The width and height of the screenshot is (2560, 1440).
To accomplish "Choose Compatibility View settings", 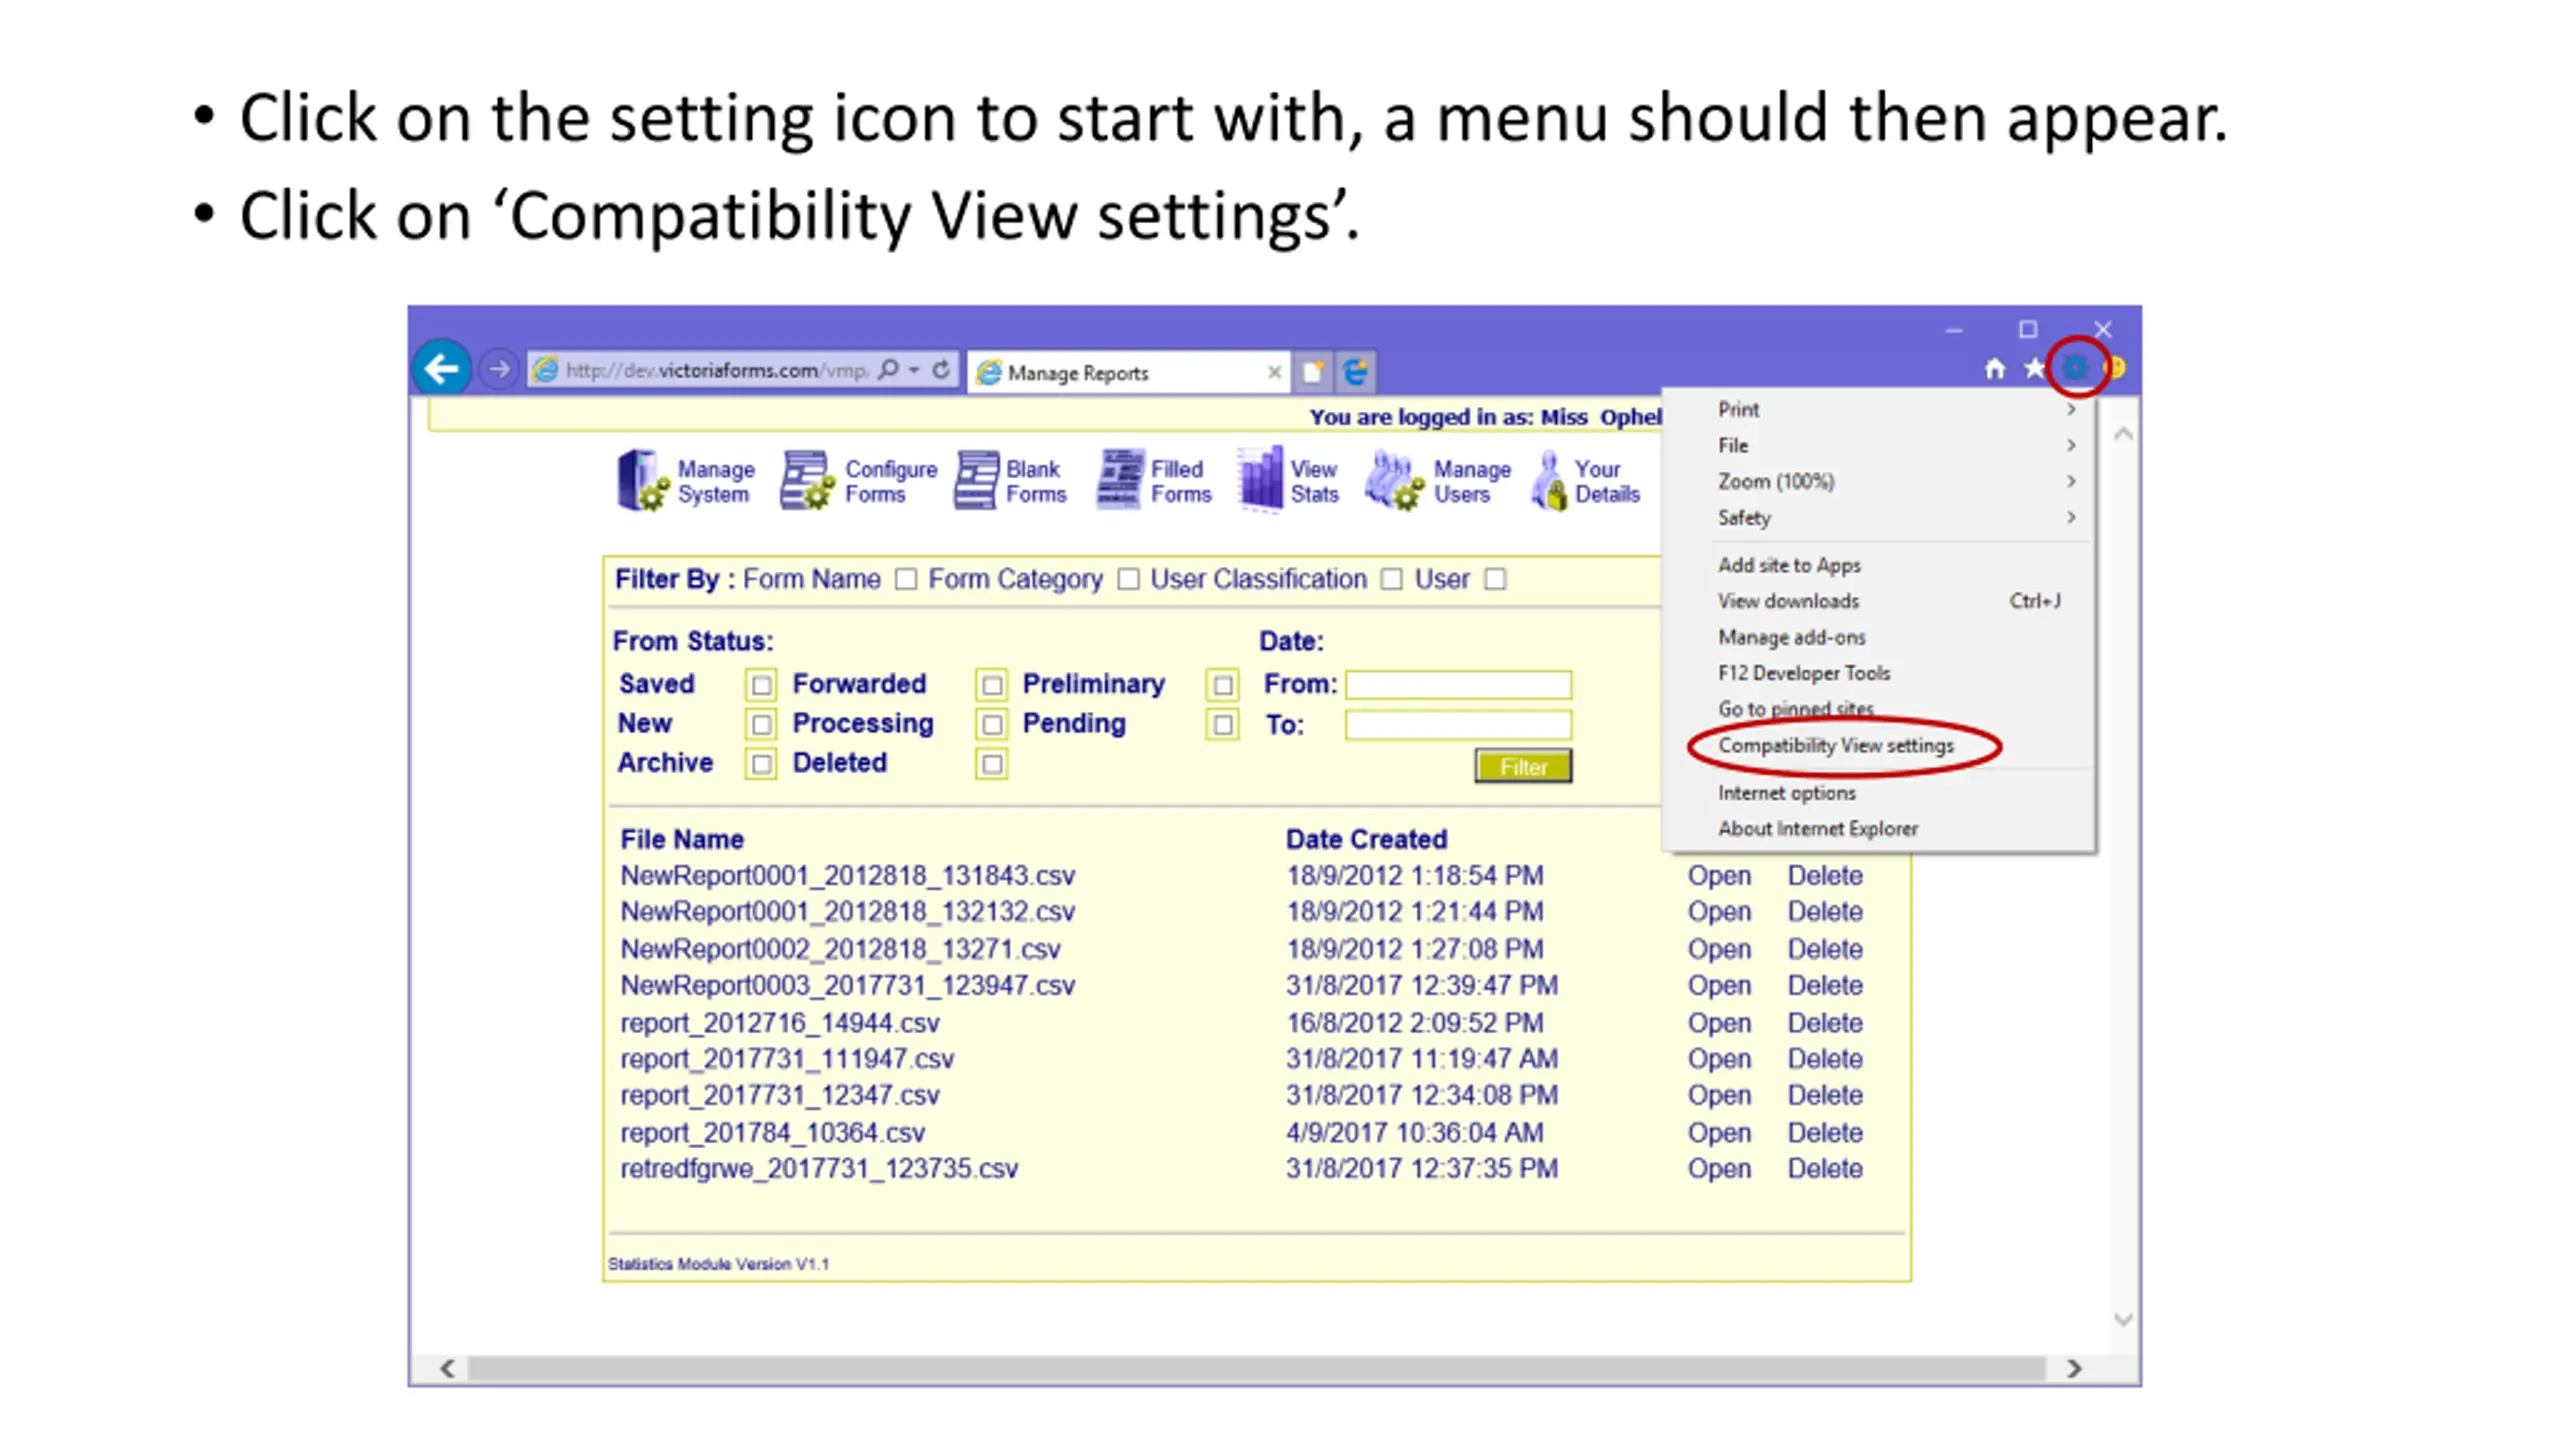I will click(1880, 746).
